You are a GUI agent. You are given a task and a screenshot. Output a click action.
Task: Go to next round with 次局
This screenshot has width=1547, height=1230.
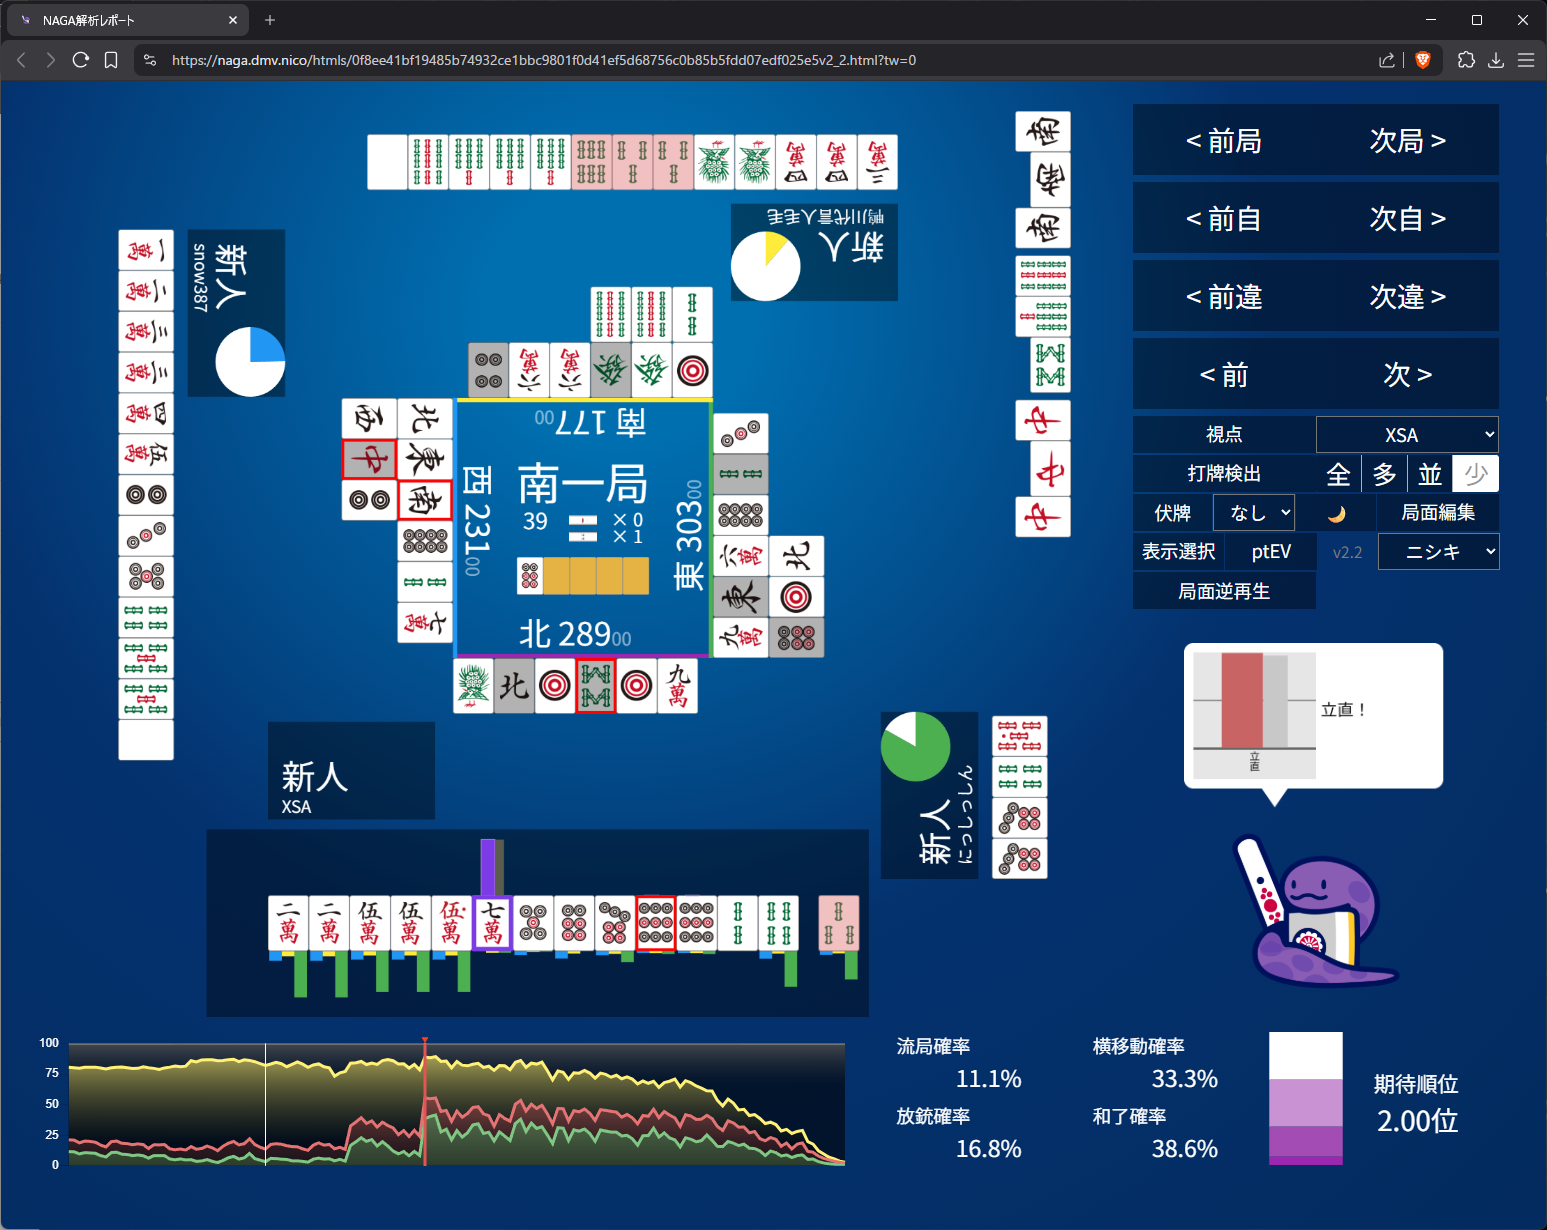(1407, 141)
